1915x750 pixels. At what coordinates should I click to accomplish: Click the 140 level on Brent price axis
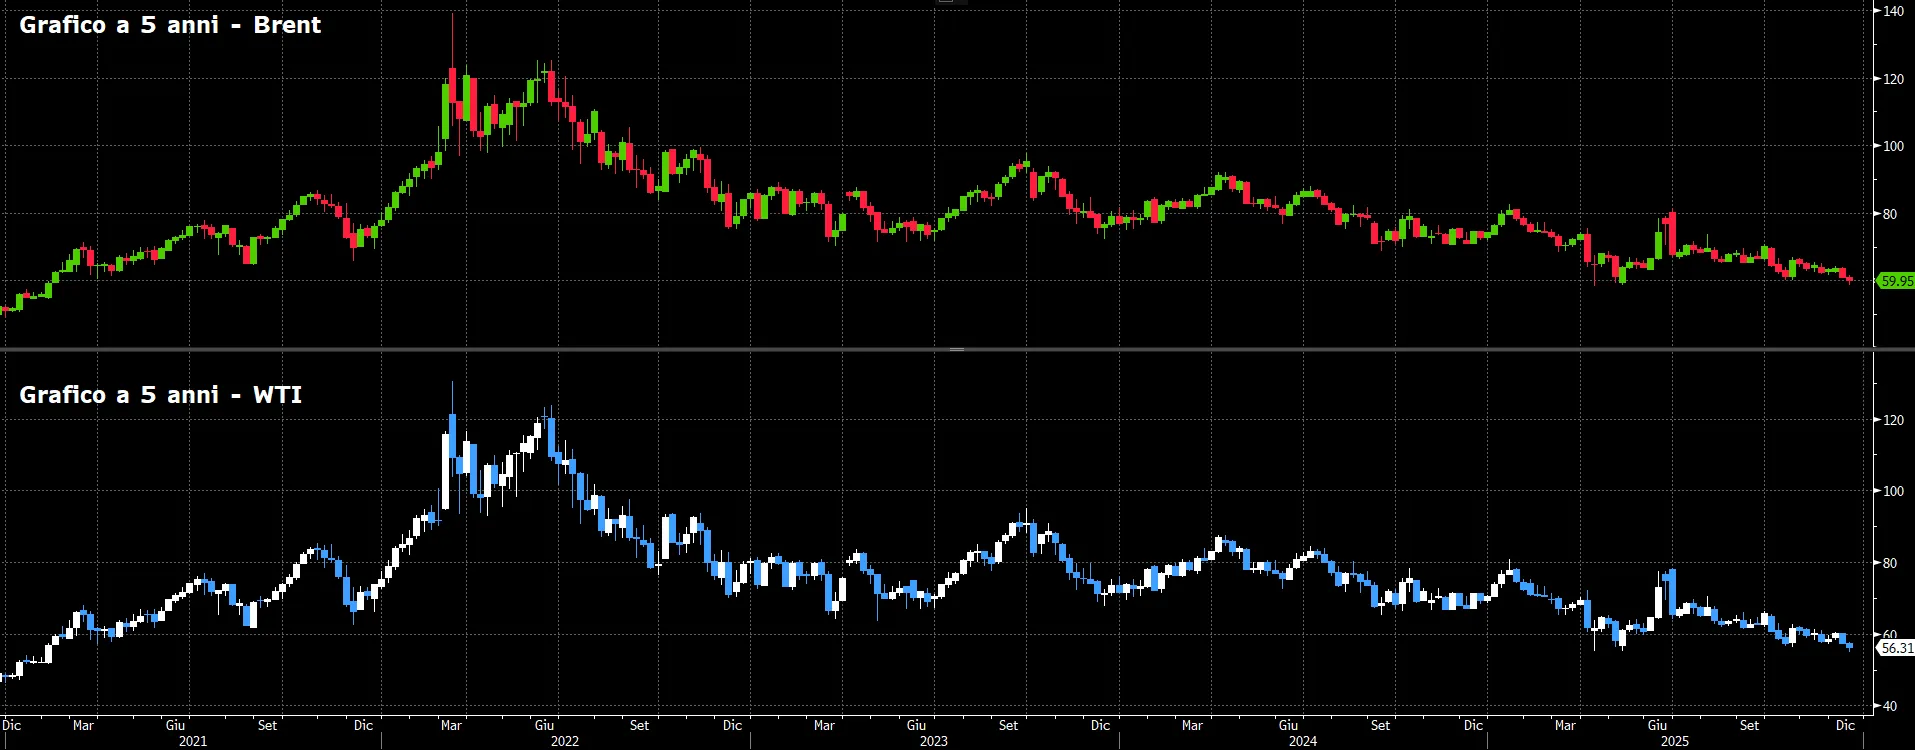pos(1893,11)
